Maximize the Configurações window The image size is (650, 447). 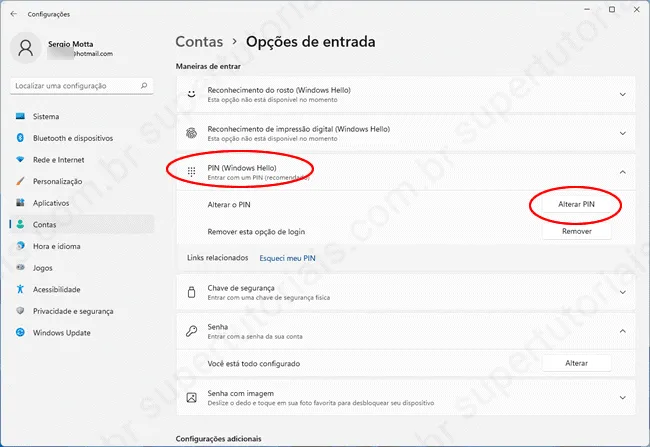point(612,9)
